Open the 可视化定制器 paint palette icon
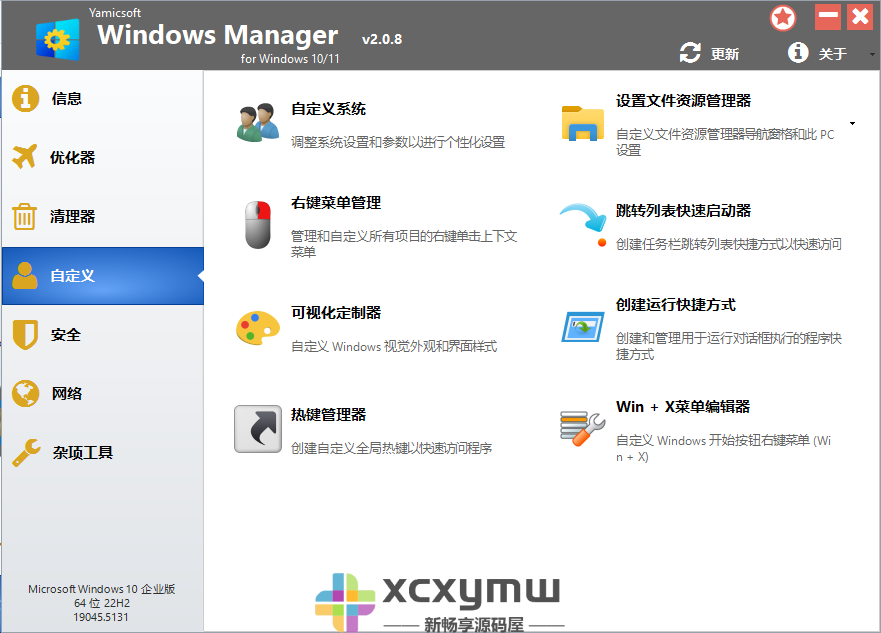This screenshot has width=881, height=633. pos(258,328)
